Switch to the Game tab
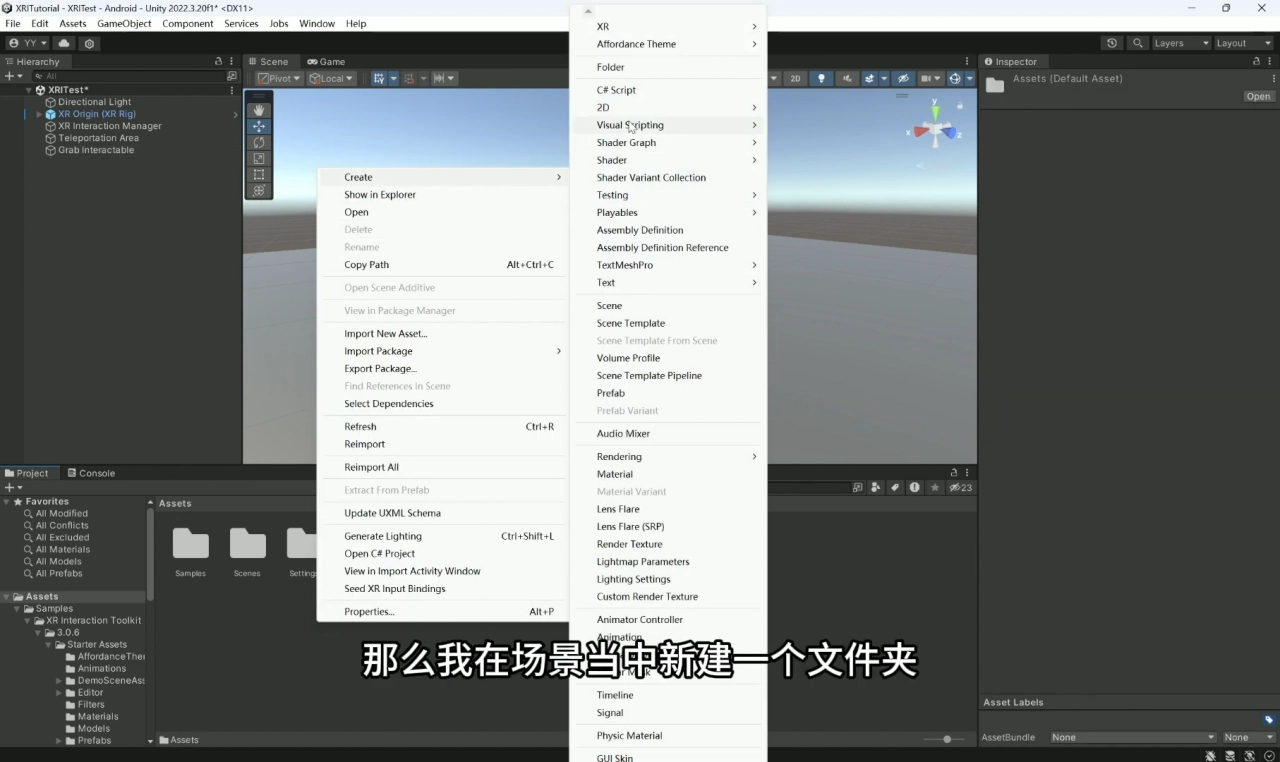This screenshot has height=762, width=1280. (326, 61)
